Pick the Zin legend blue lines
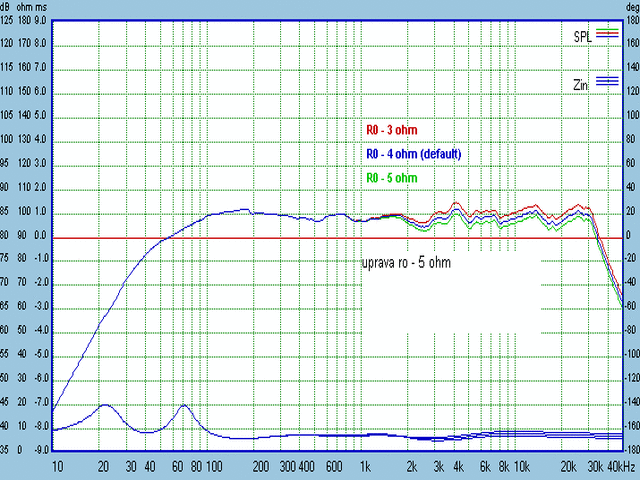 click(x=607, y=81)
